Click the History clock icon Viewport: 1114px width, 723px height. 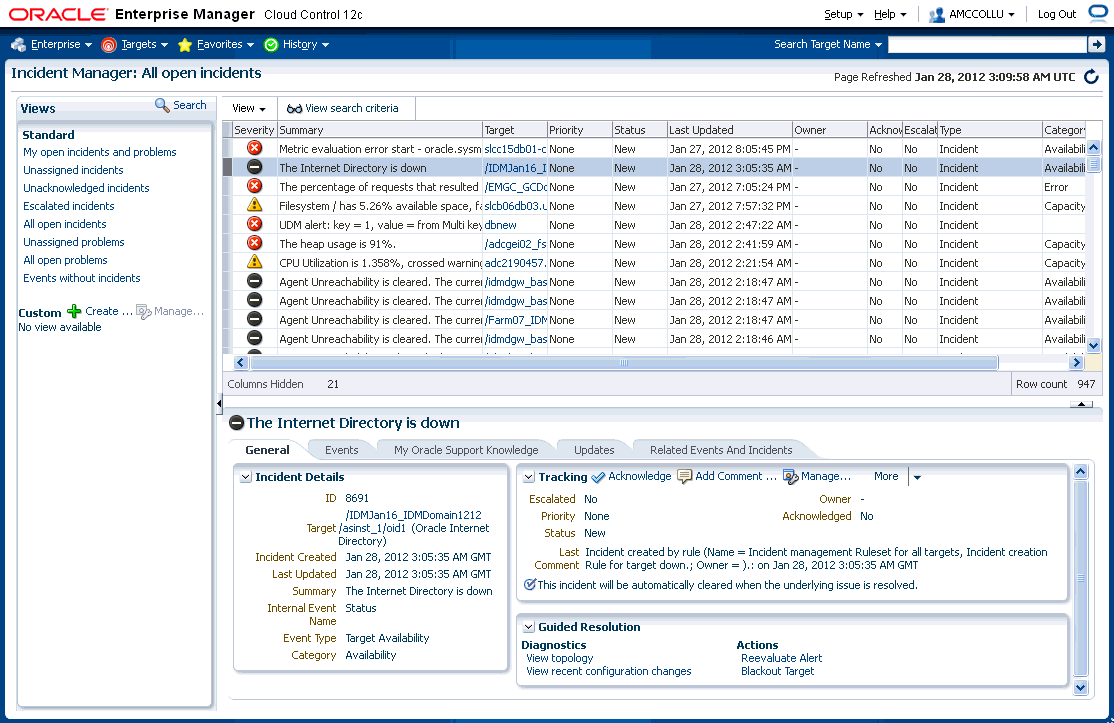coord(271,45)
